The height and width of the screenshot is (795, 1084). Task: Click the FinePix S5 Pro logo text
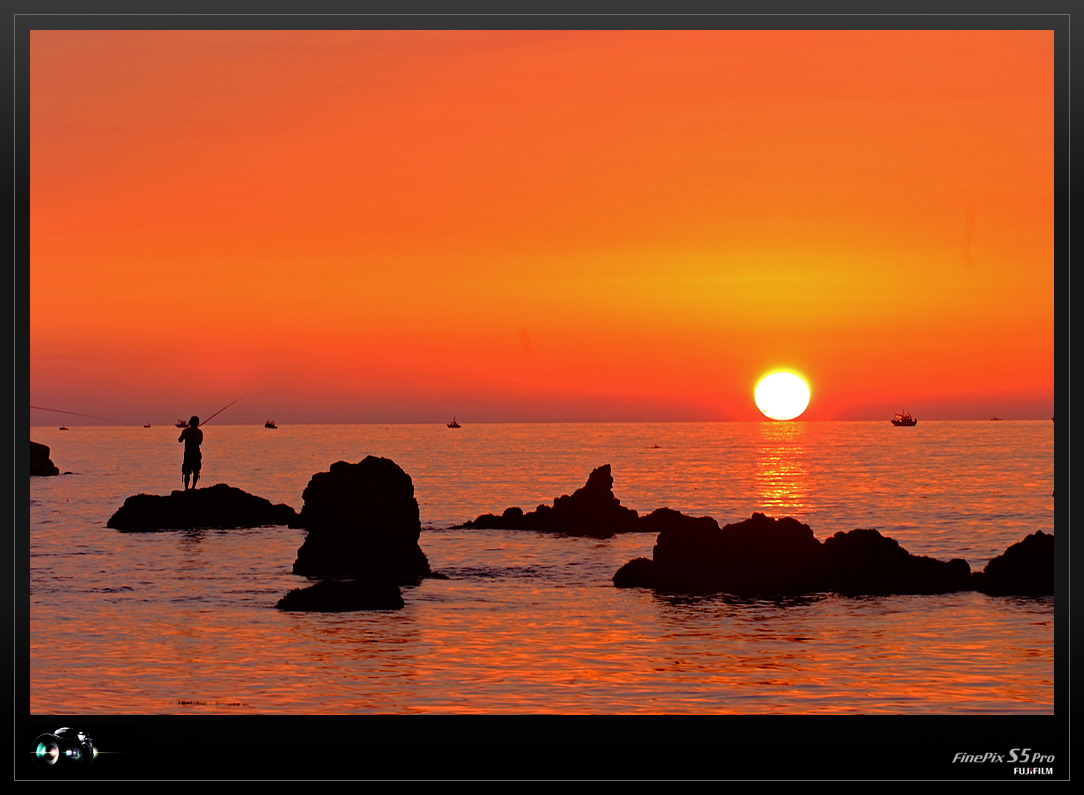tap(1002, 756)
